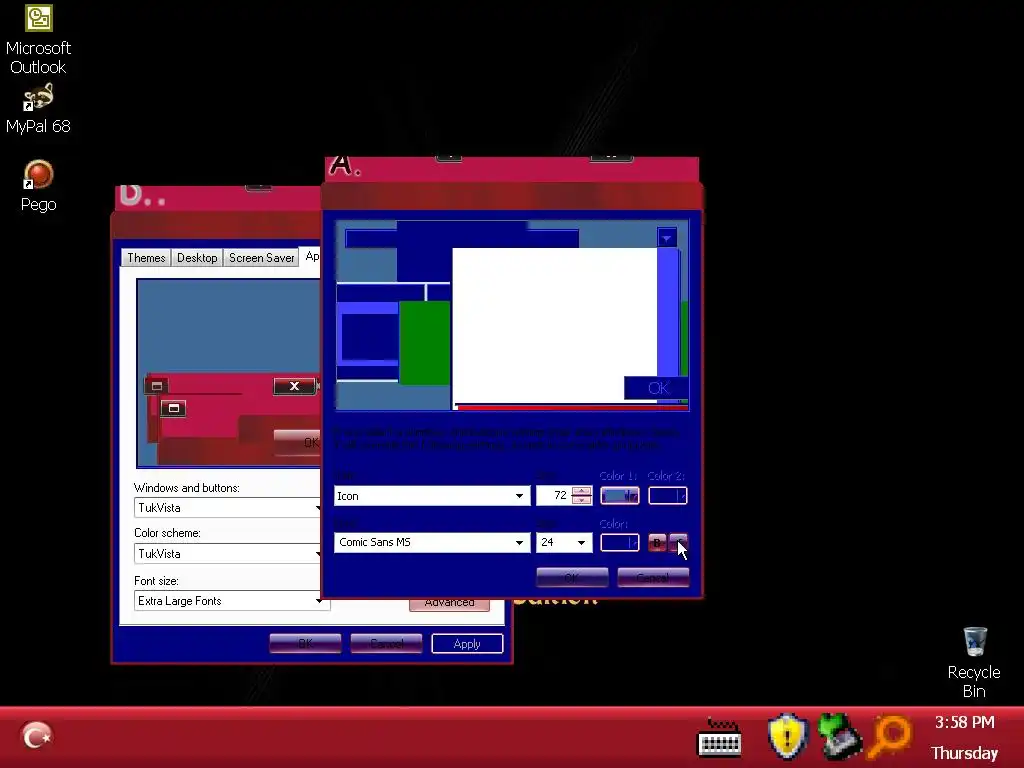Click OK in Display Properties window
This screenshot has height=768, width=1024.
pyautogui.click(x=305, y=643)
